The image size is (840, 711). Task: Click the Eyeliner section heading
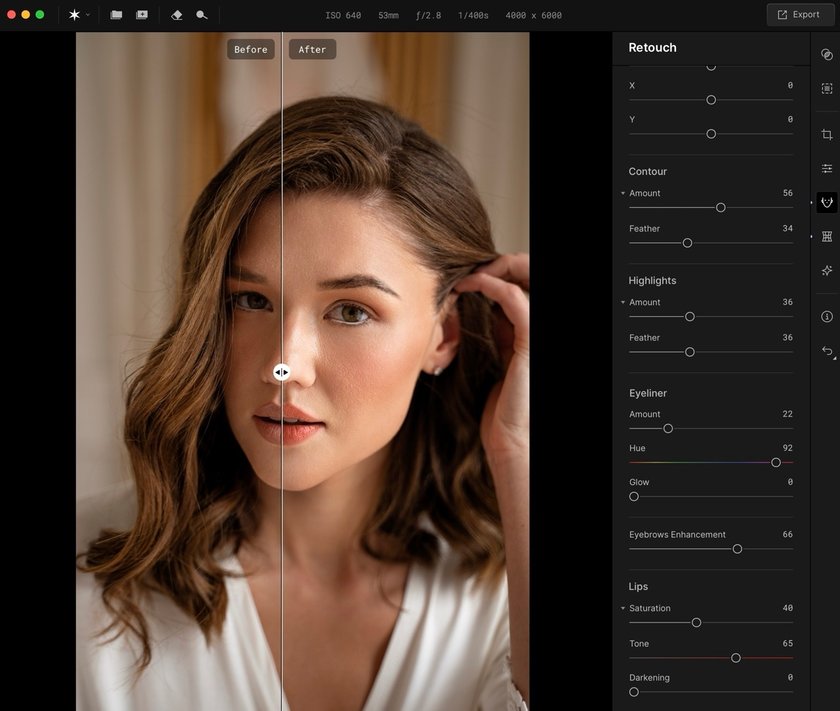click(x=648, y=393)
